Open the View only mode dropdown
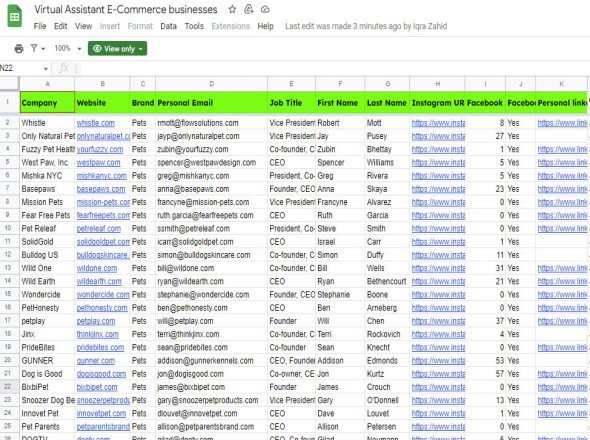Screen dimensions: 590x440 [x=117, y=49]
